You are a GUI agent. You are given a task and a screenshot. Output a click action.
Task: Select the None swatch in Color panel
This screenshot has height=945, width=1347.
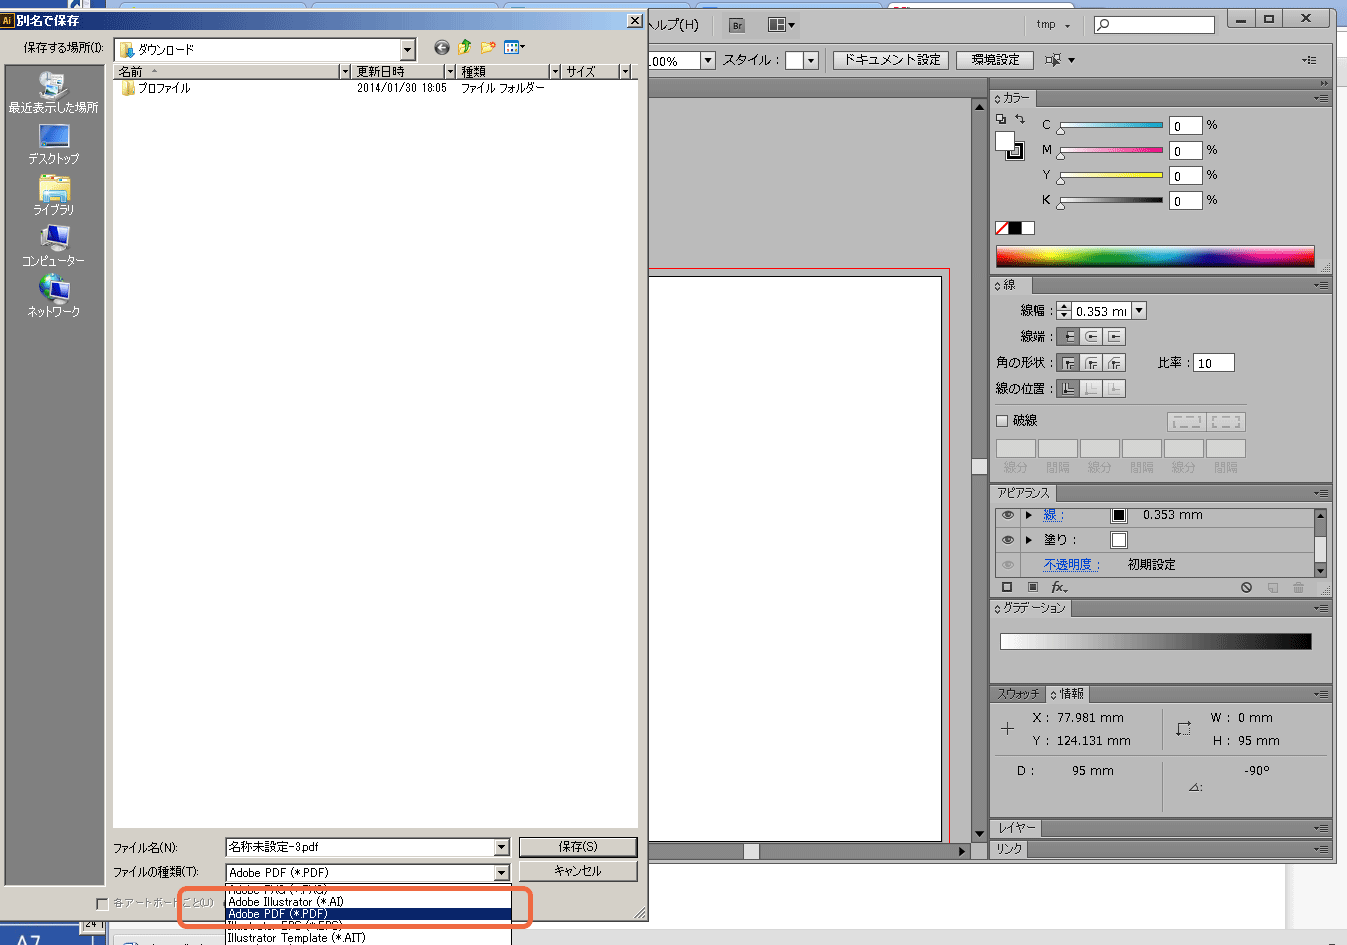[1002, 228]
